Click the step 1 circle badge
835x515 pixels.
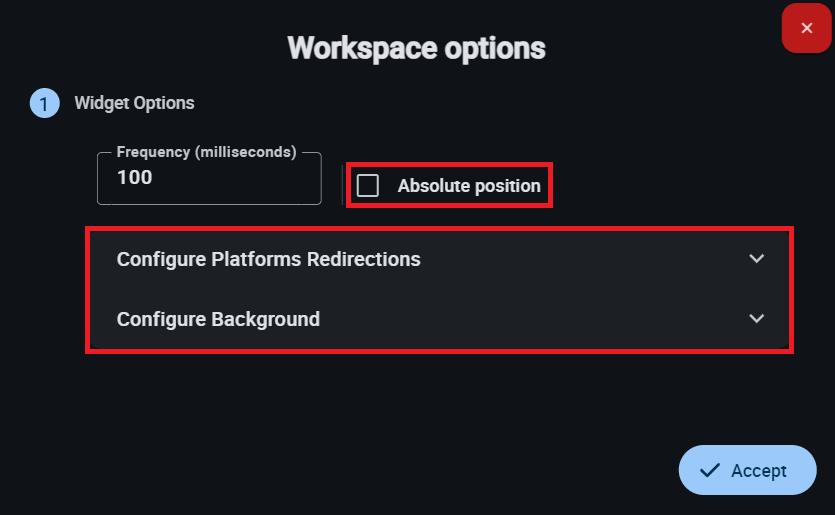tap(44, 103)
